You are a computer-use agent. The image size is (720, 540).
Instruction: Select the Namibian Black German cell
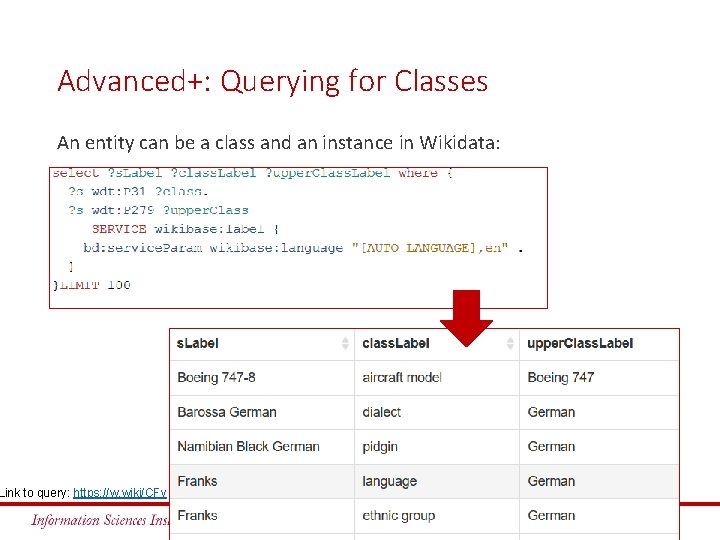point(262,447)
